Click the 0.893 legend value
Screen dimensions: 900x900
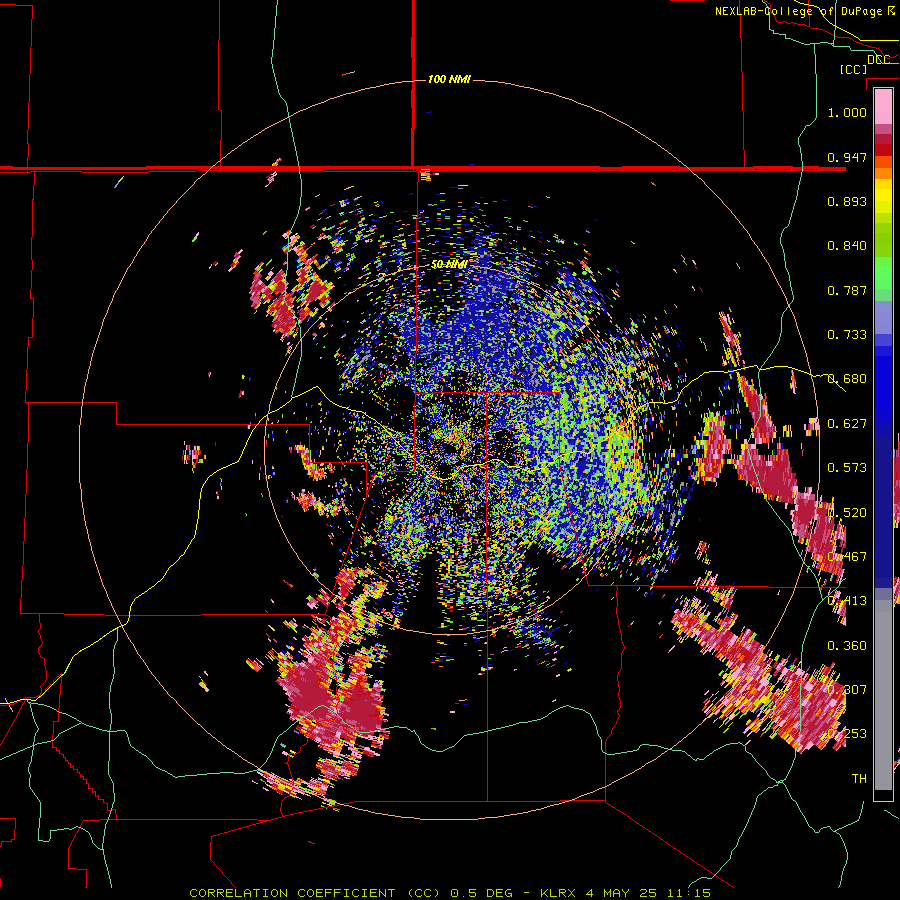click(847, 201)
